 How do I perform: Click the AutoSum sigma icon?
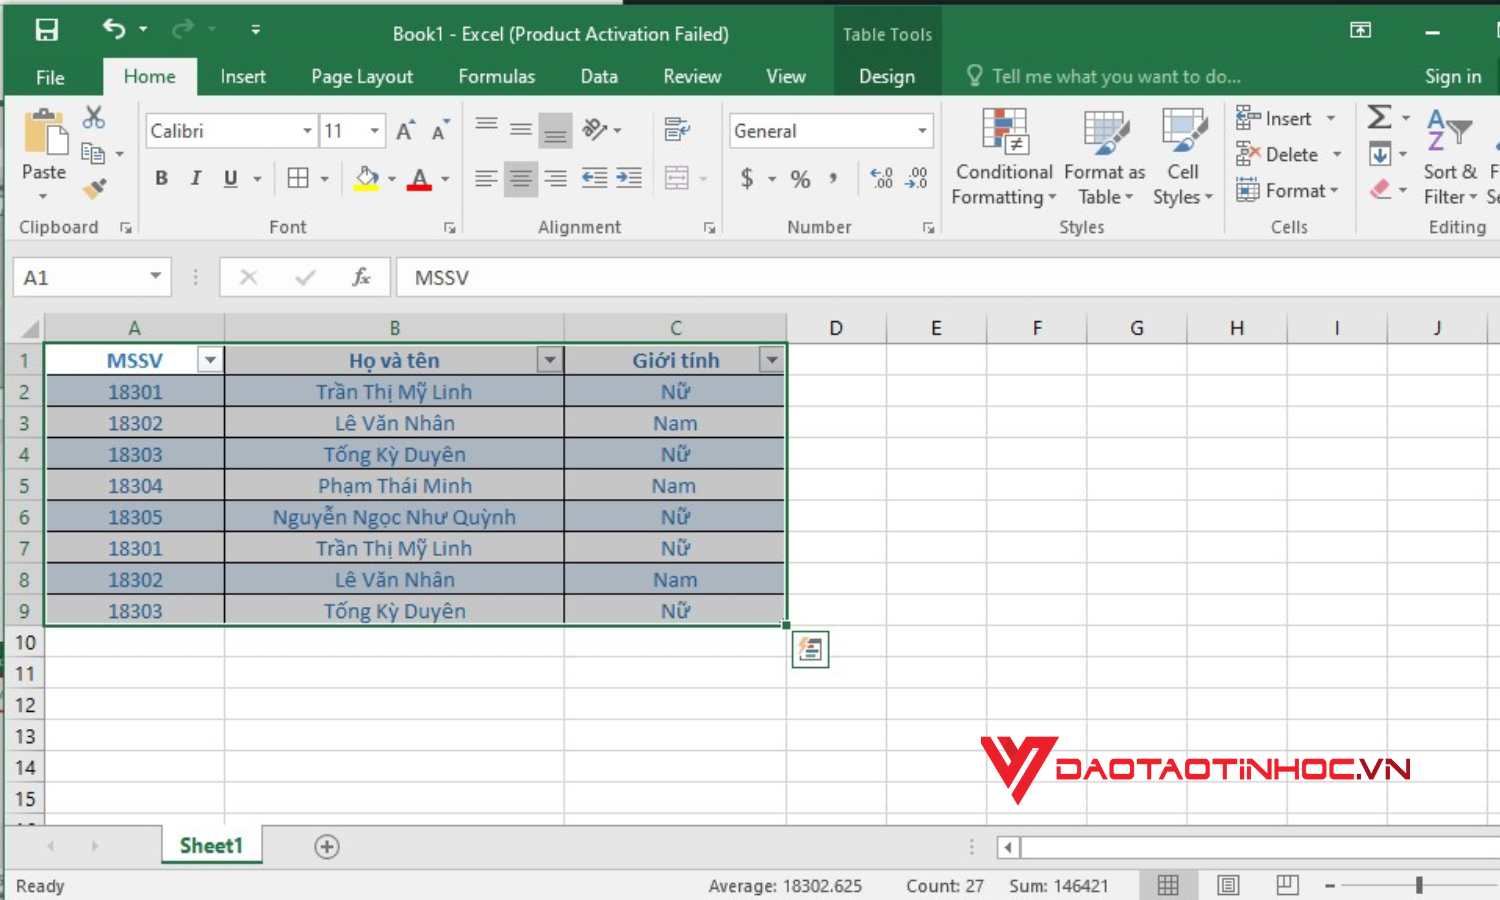coord(1379,118)
